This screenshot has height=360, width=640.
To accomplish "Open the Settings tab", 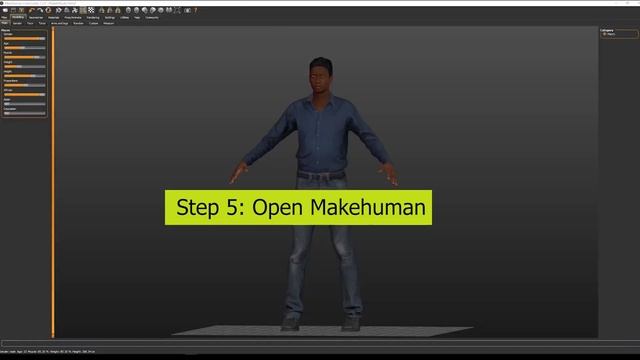I will (110, 18).
